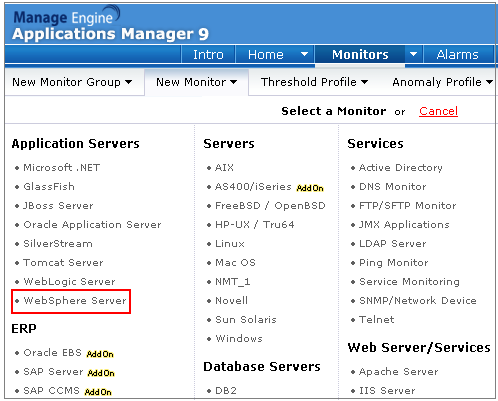The image size is (498, 401).
Task: Select DB2 database monitor
Action: (x=226, y=391)
